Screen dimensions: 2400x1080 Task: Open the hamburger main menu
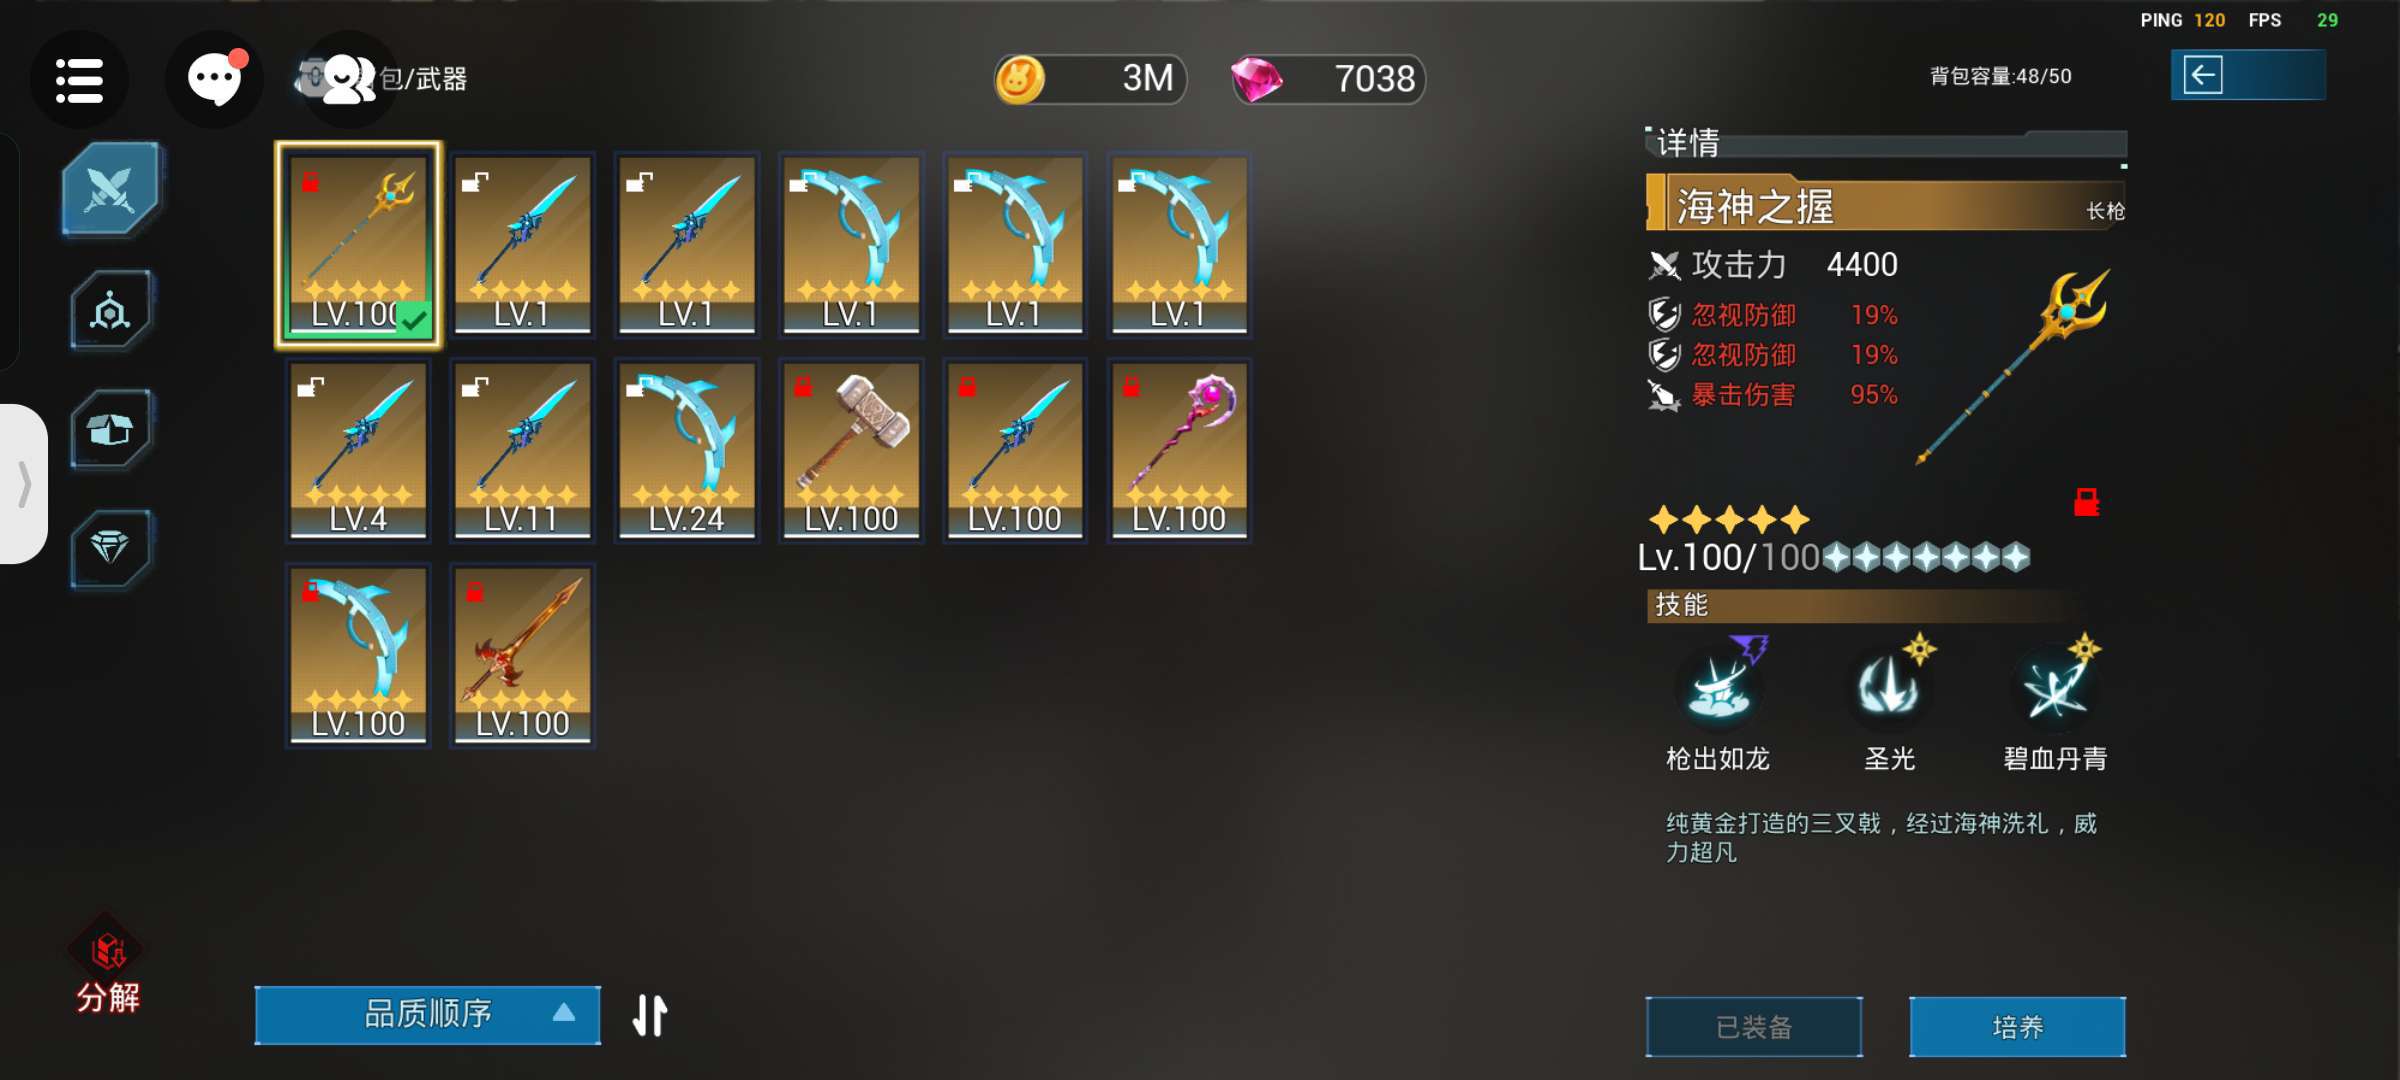(x=79, y=80)
